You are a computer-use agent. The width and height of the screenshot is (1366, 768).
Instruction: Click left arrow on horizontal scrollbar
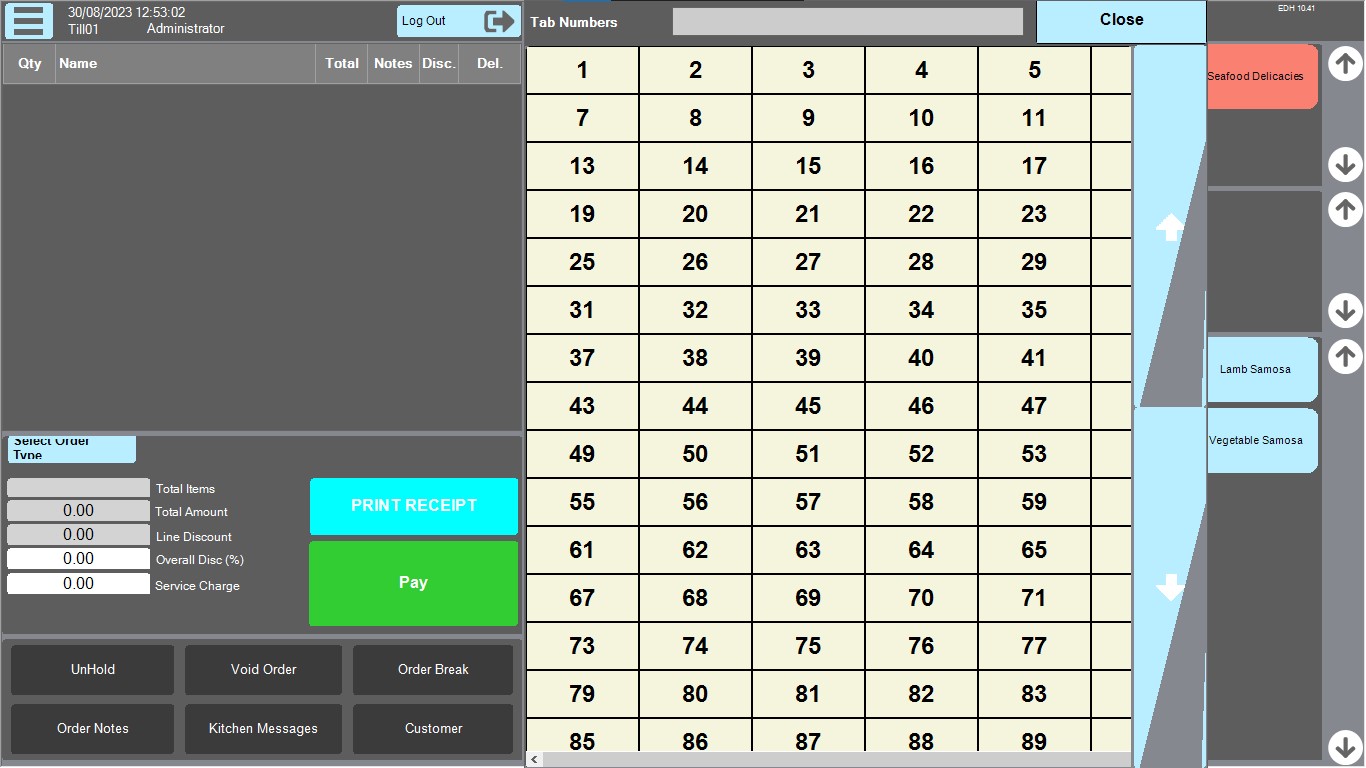point(535,760)
